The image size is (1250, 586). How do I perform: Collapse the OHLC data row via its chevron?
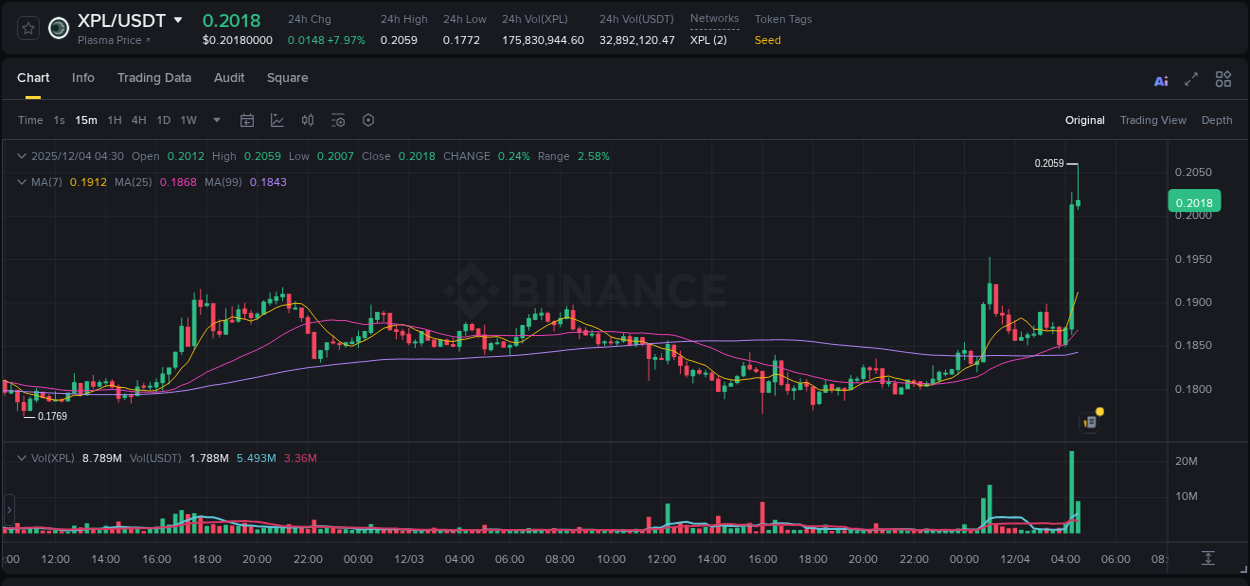21,156
